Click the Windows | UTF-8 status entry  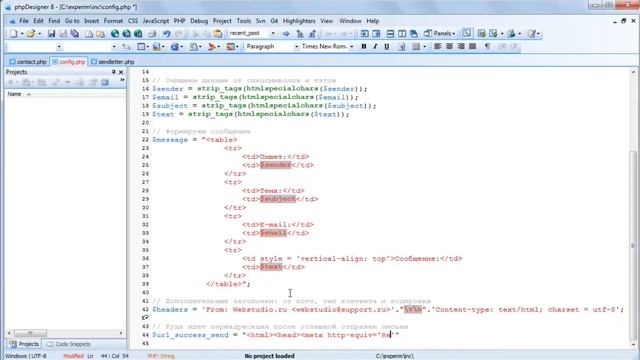coord(26,356)
